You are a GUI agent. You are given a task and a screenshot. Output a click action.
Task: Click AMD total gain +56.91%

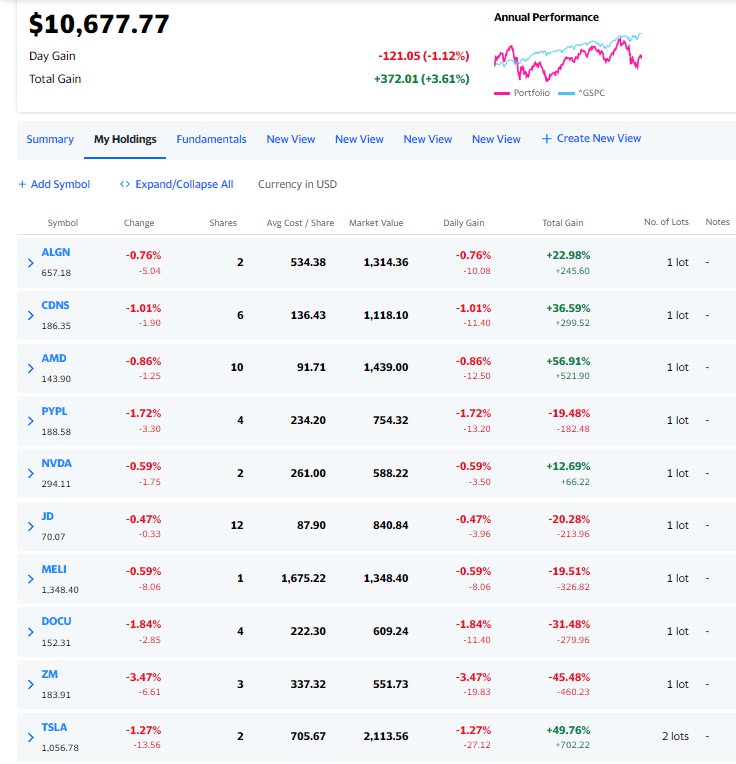(x=568, y=361)
